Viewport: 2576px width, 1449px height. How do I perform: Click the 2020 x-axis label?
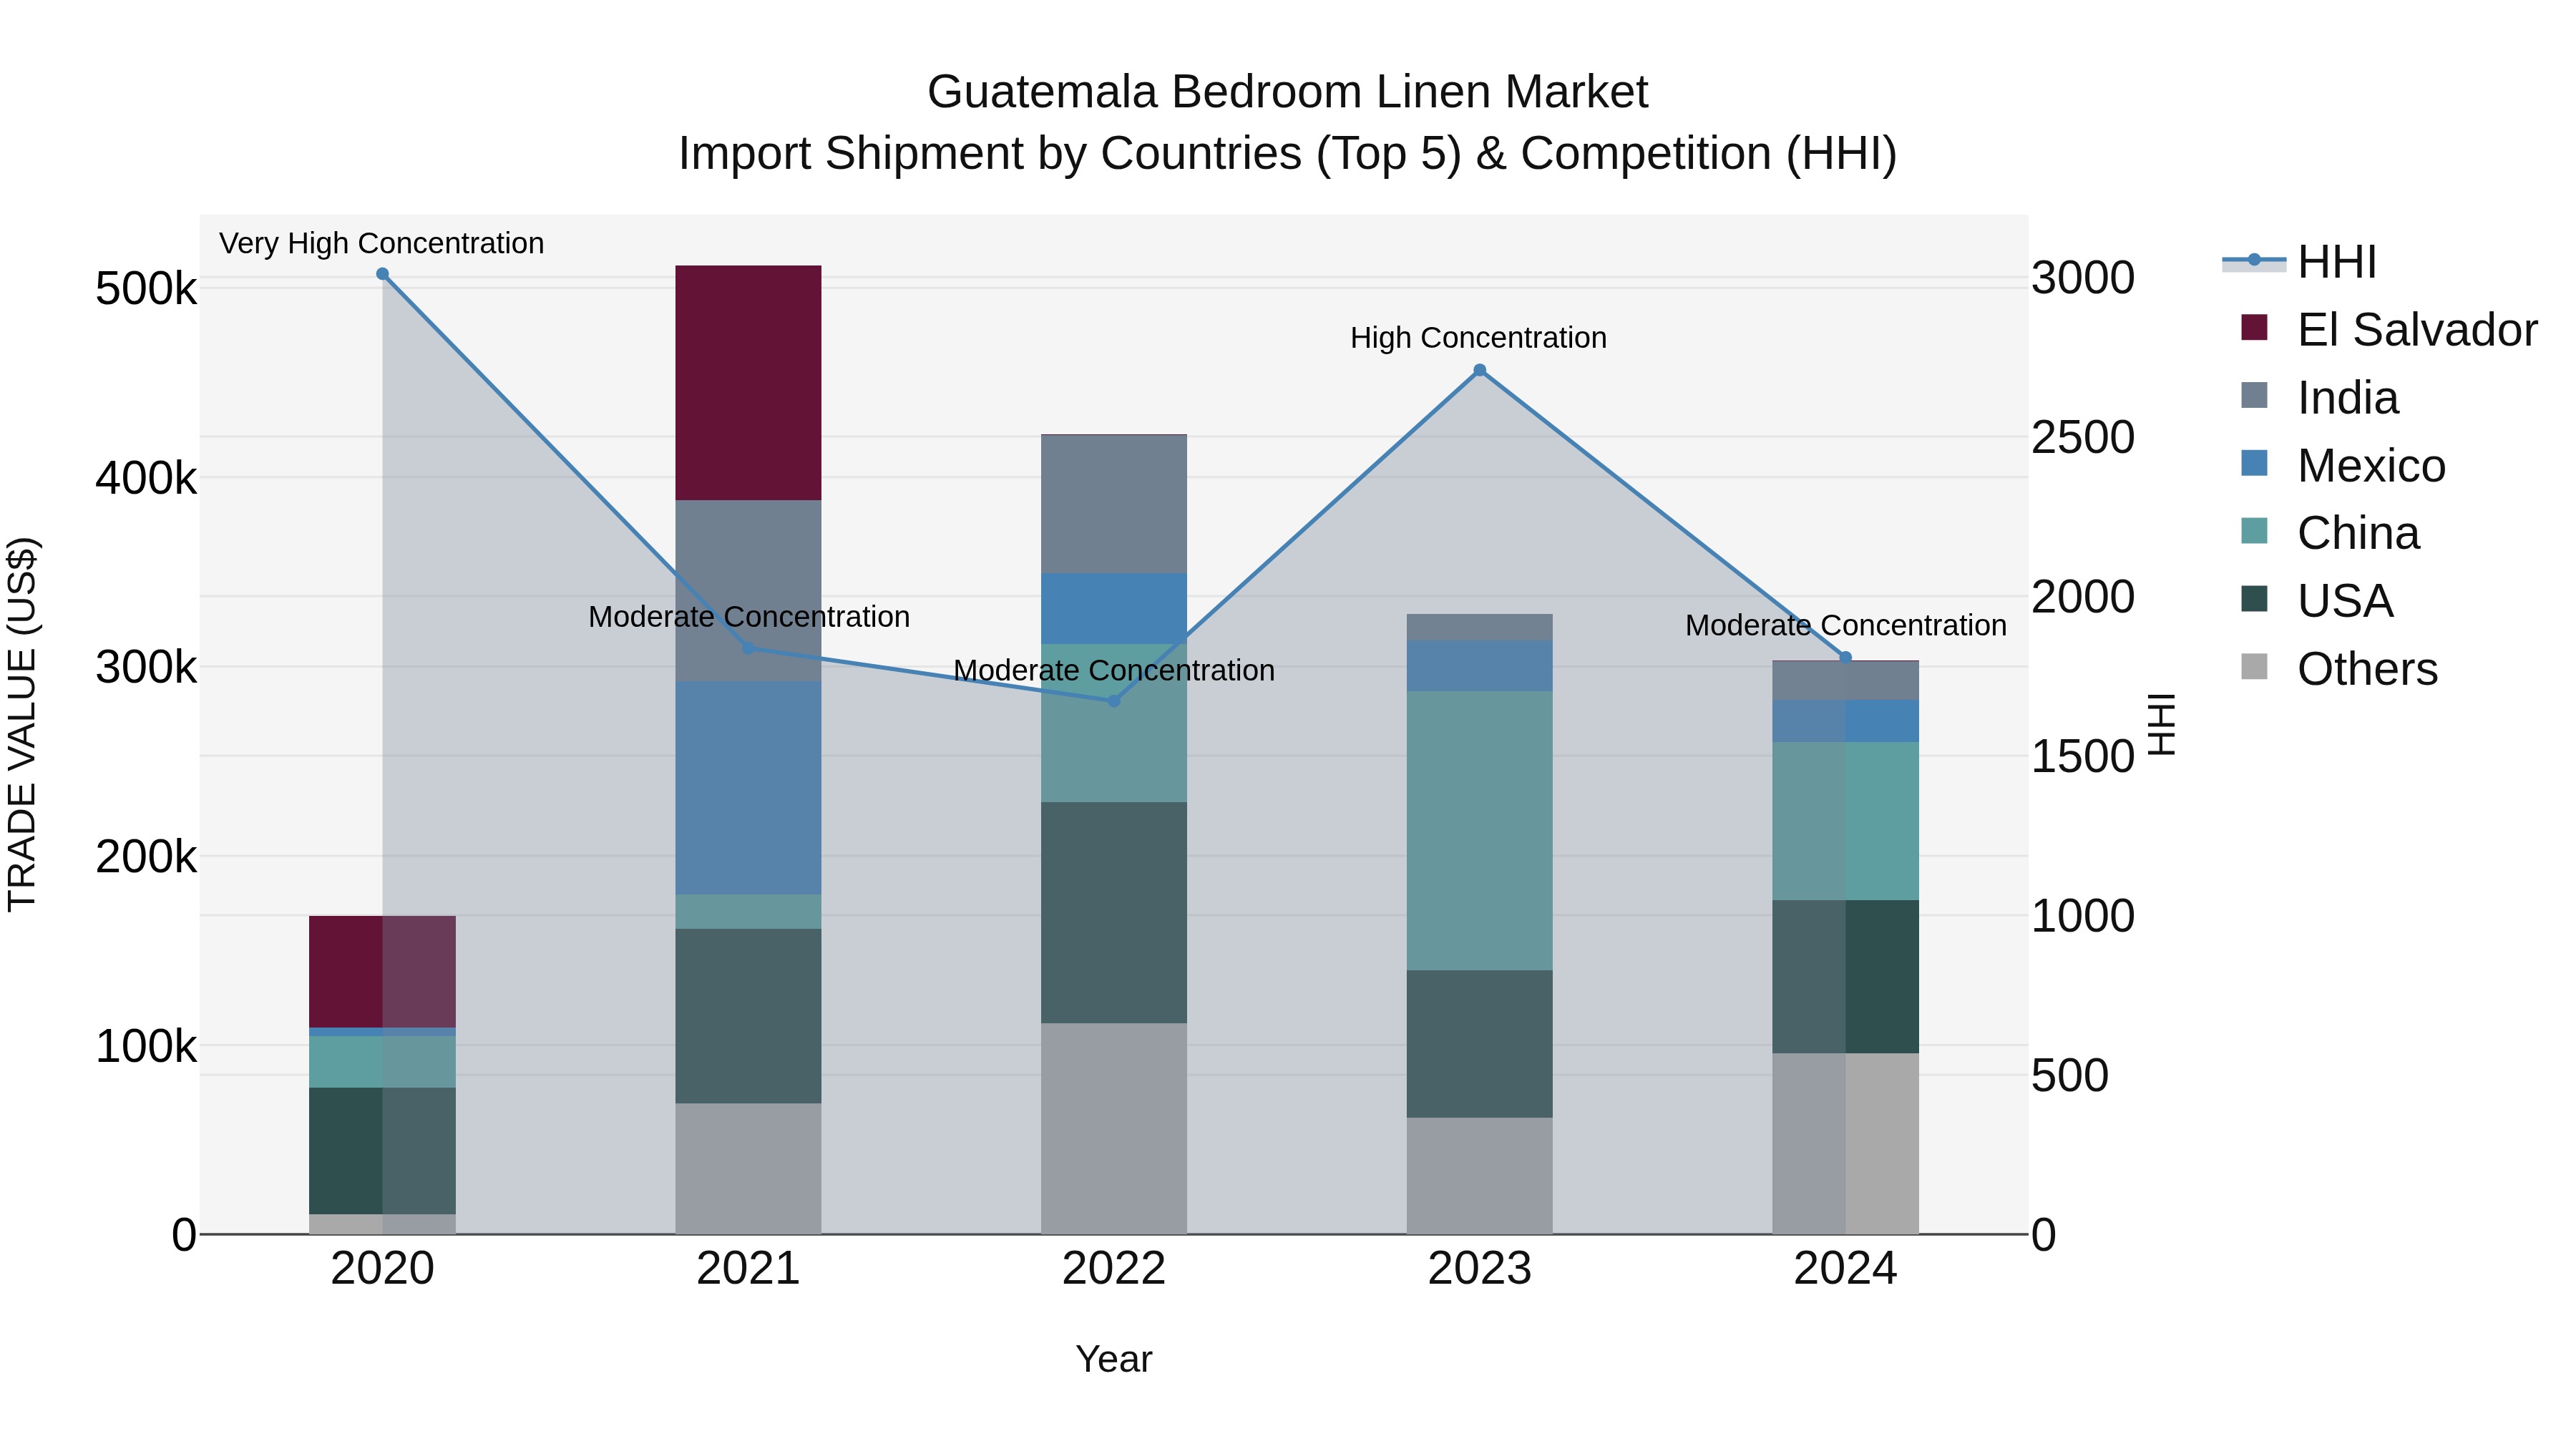point(382,1269)
